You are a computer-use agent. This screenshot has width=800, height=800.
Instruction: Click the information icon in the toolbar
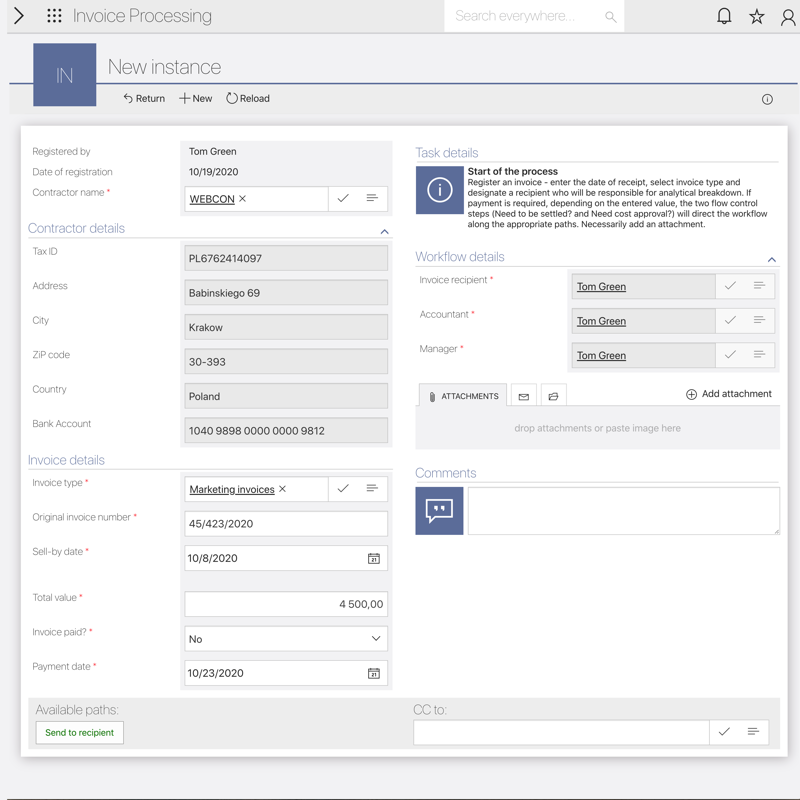pos(767,99)
